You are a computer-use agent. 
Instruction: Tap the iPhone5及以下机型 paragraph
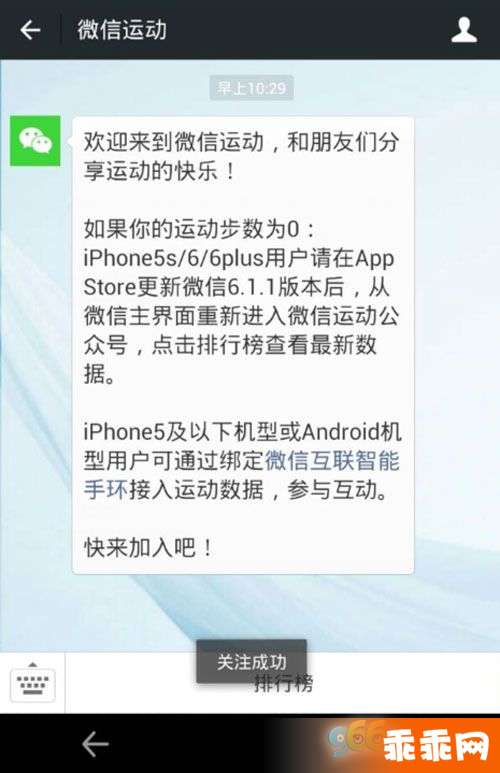click(x=242, y=461)
